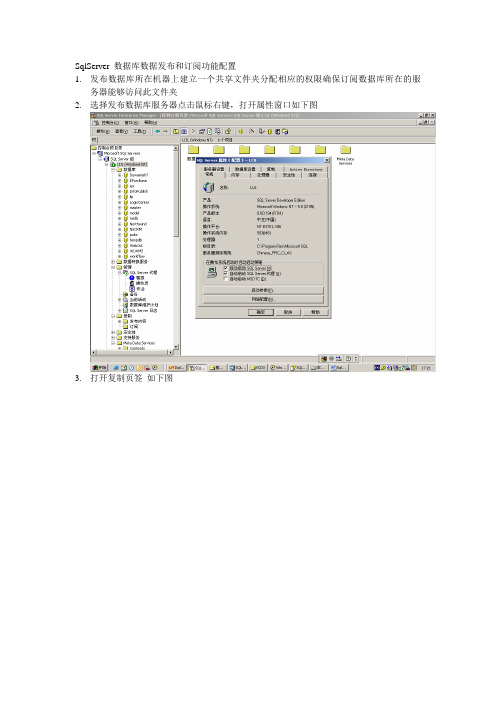Click the tree pane horizontal scrollbar right arrow
The image size is (496, 702).
click(170, 352)
